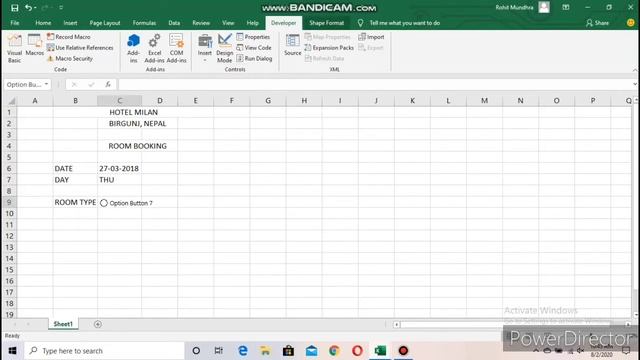Click the Select All corner triangle
The width and height of the screenshot is (640, 360).
[11, 101]
